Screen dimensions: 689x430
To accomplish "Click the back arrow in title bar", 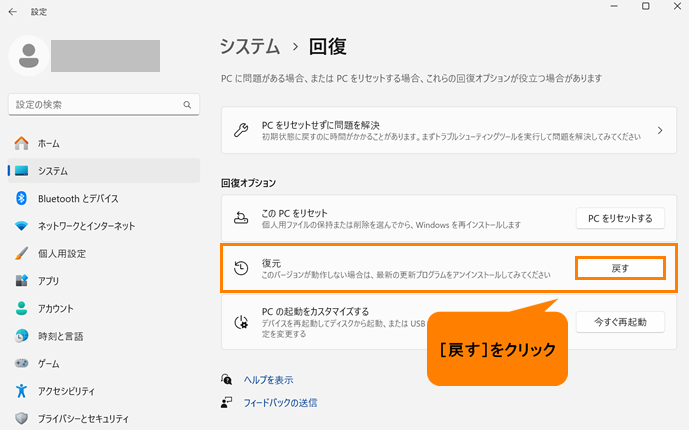I will pyautogui.click(x=13, y=11).
